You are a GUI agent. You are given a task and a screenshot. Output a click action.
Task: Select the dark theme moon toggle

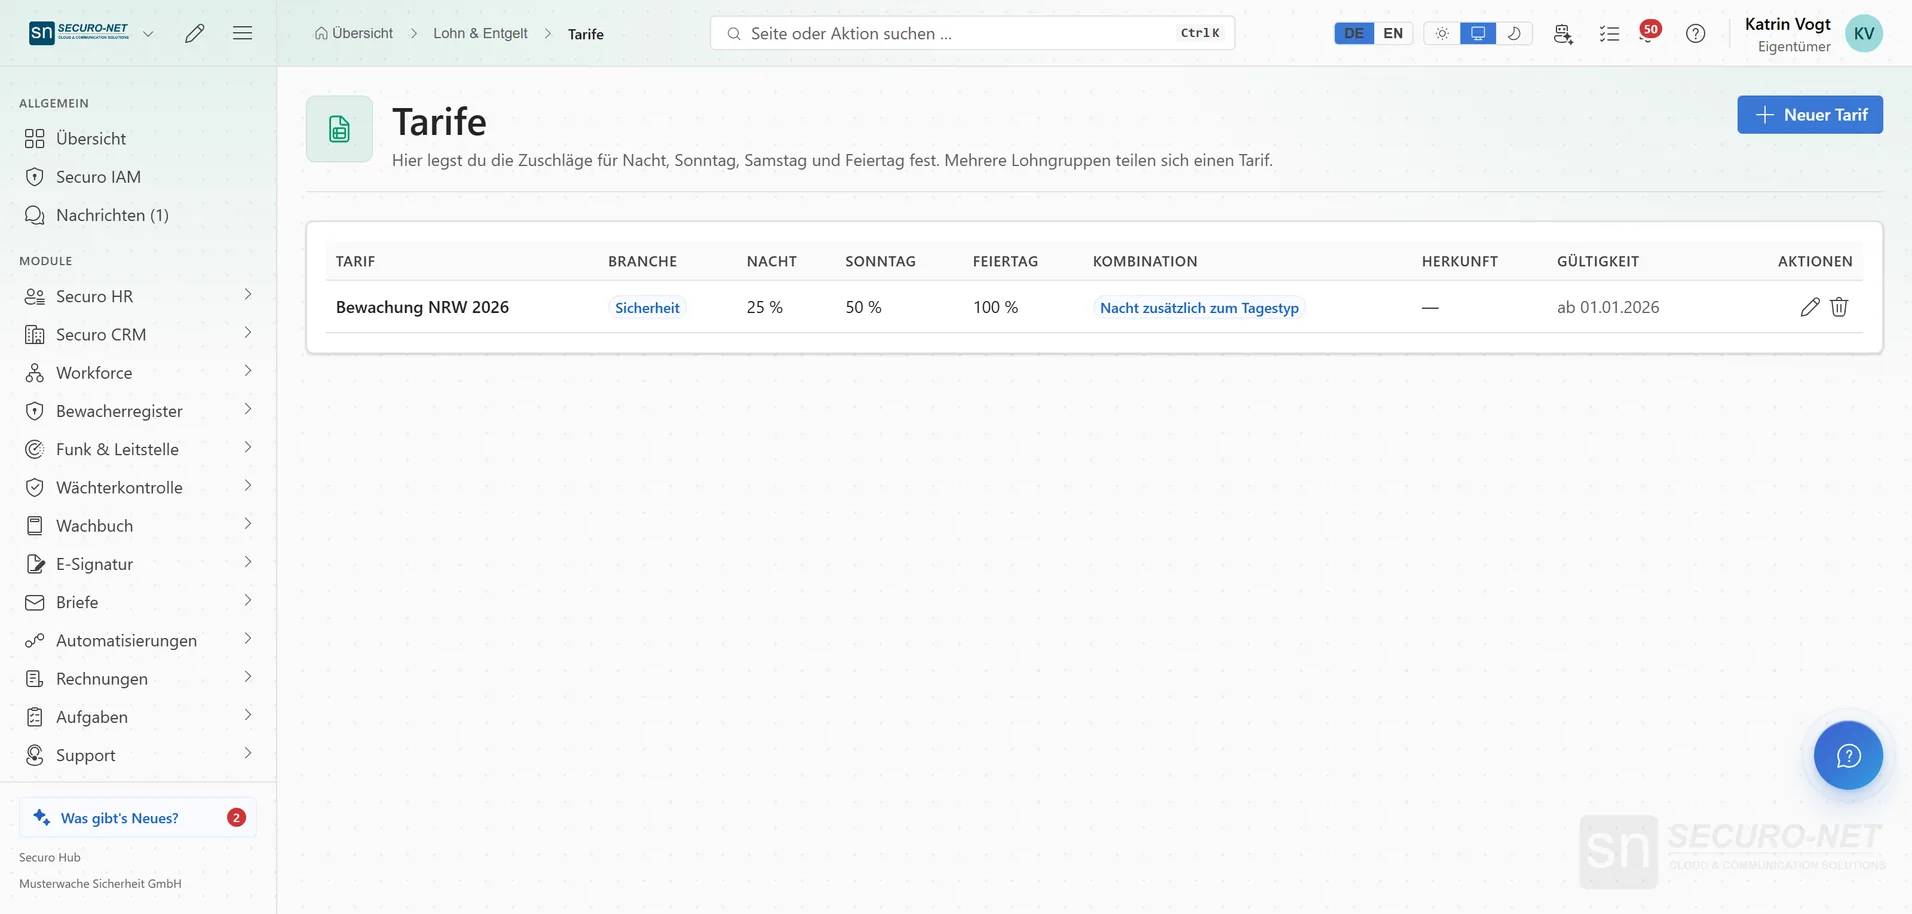coord(1514,33)
